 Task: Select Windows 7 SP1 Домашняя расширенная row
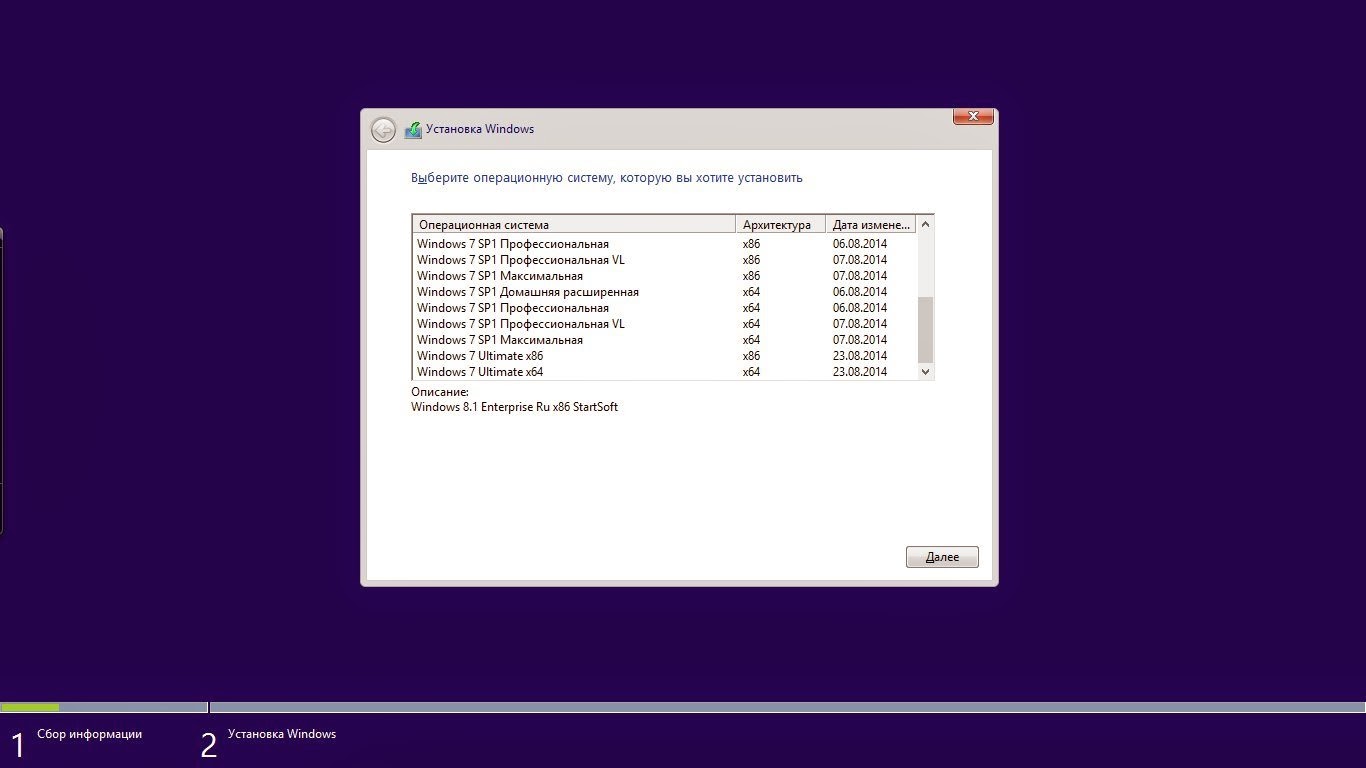pyautogui.click(x=664, y=292)
